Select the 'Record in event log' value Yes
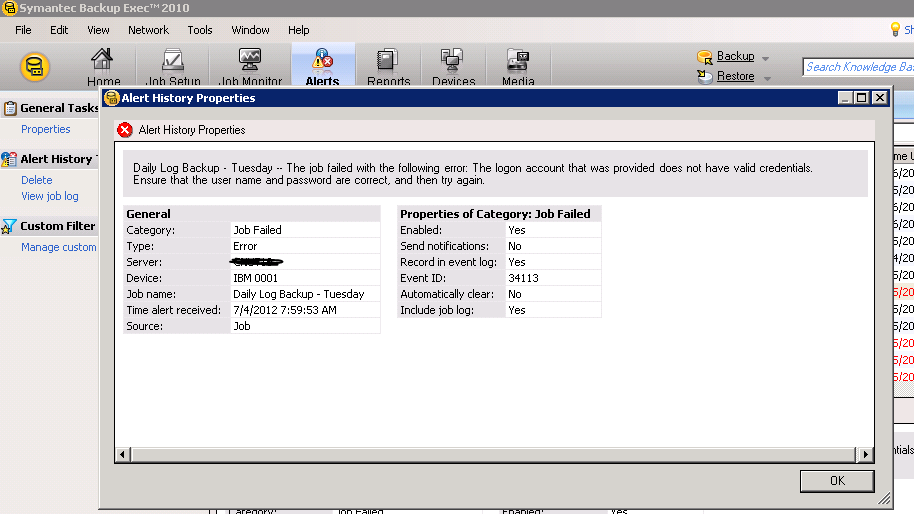 point(516,262)
